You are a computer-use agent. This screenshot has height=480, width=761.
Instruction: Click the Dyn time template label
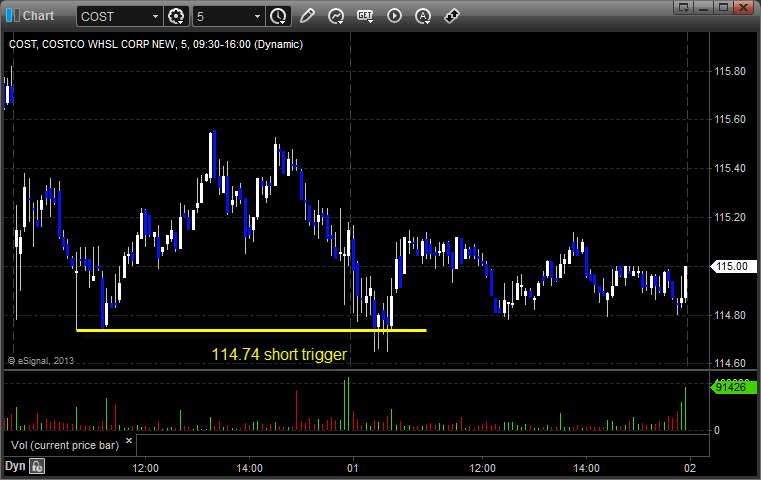tap(15, 466)
